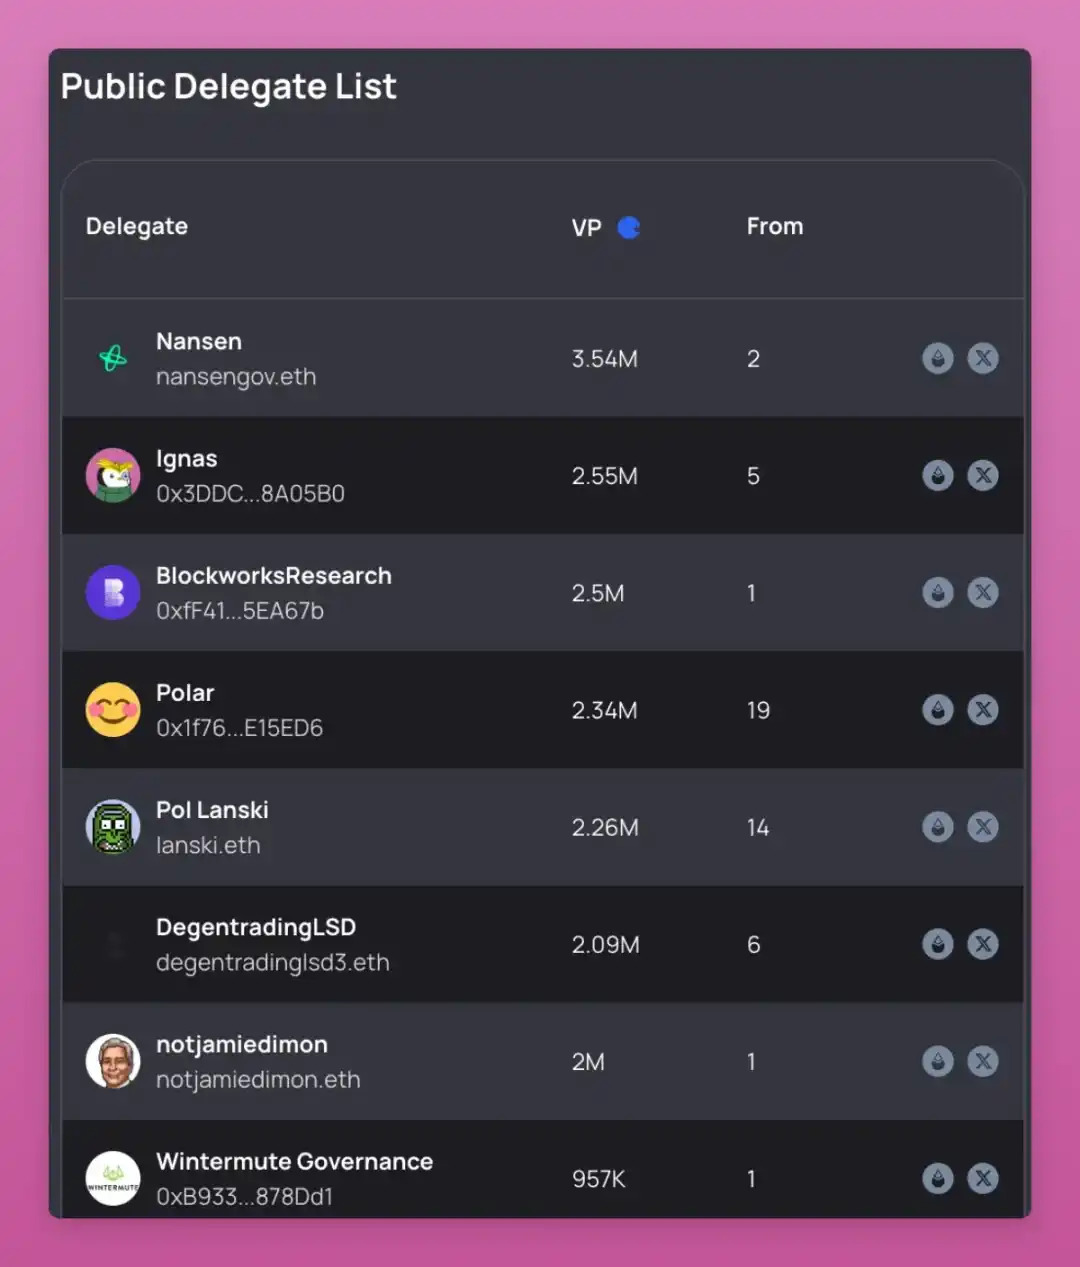1080x1267 pixels.
Task: Click the droplet icon in Nansen's row
Action: [937, 358]
